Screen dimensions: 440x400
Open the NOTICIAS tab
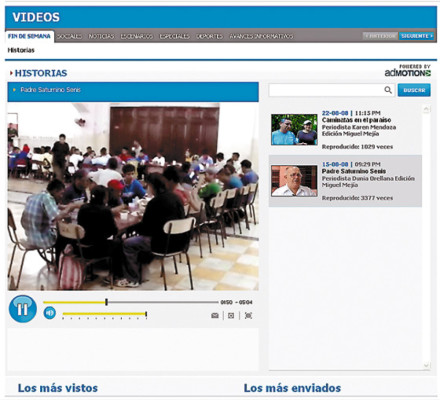(101, 36)
